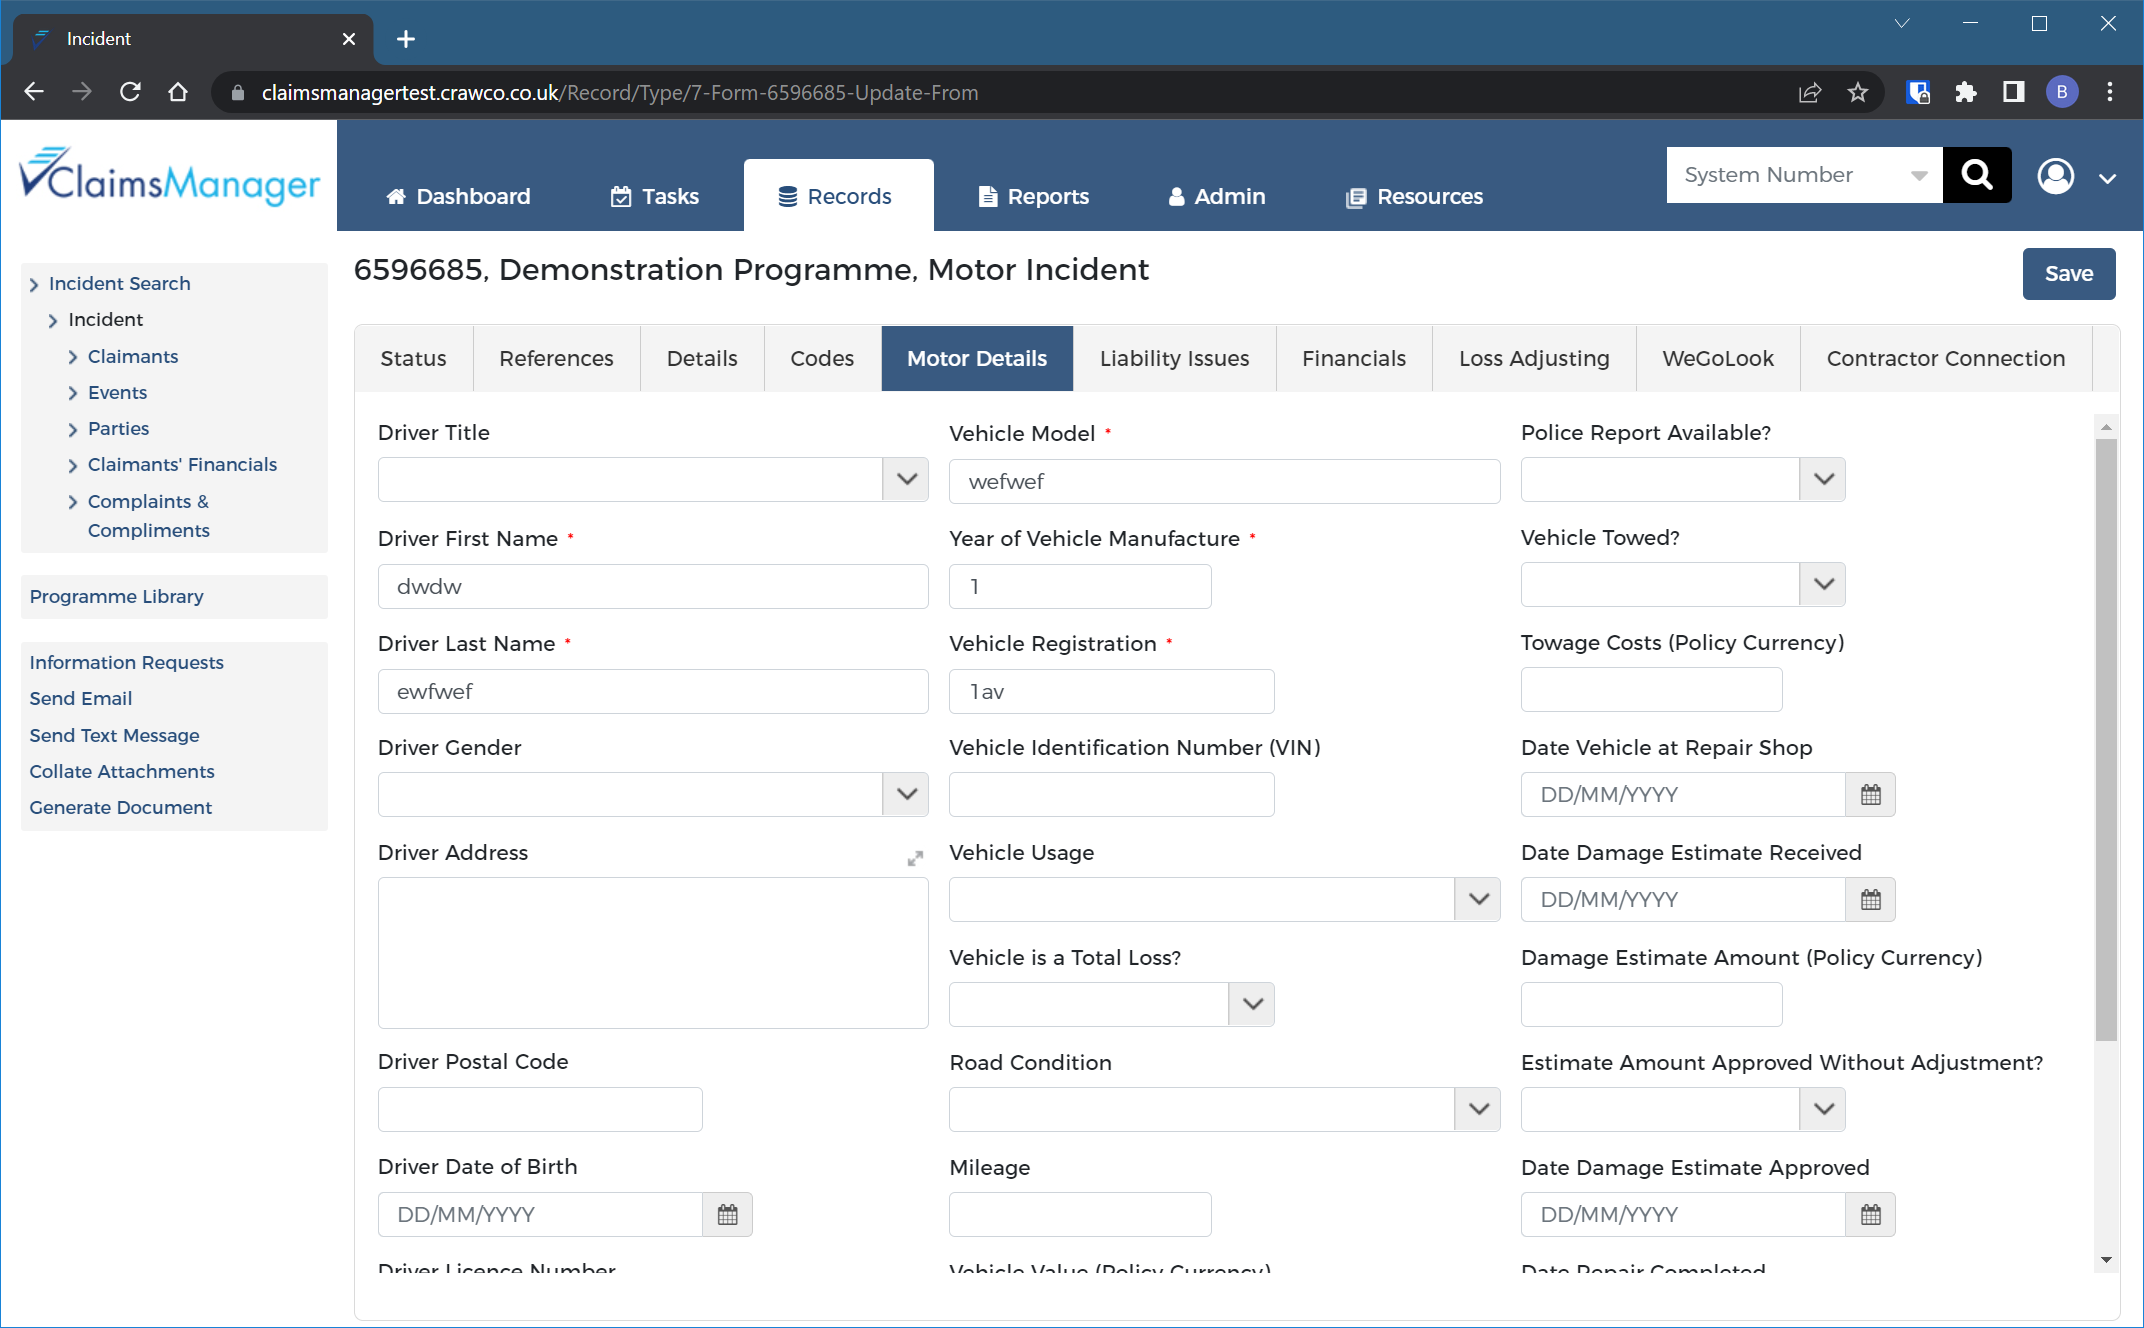Screen dimensions: 2144x1328
Task: Open the Chrome profile avatar B
Action: 2062,92
